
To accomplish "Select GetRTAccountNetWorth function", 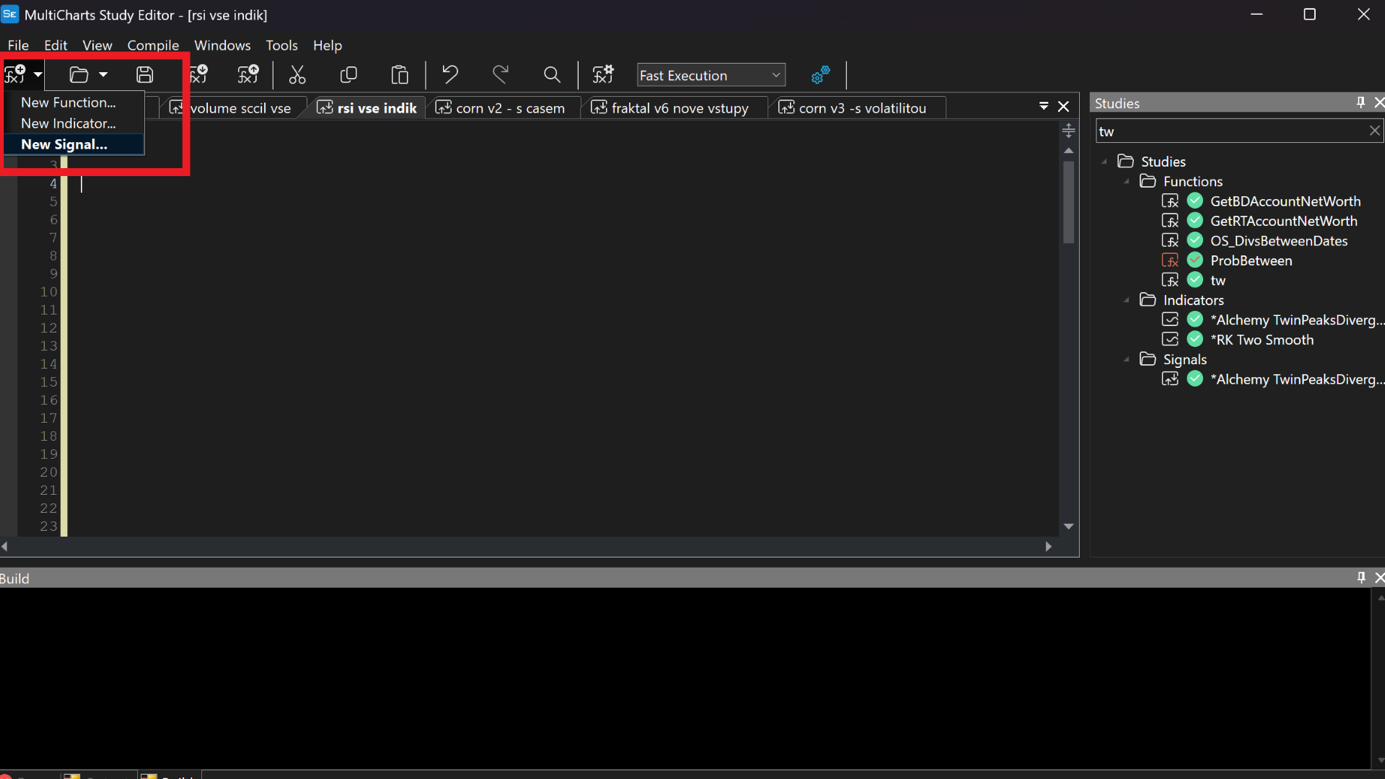I will [x=1283, y=221].
